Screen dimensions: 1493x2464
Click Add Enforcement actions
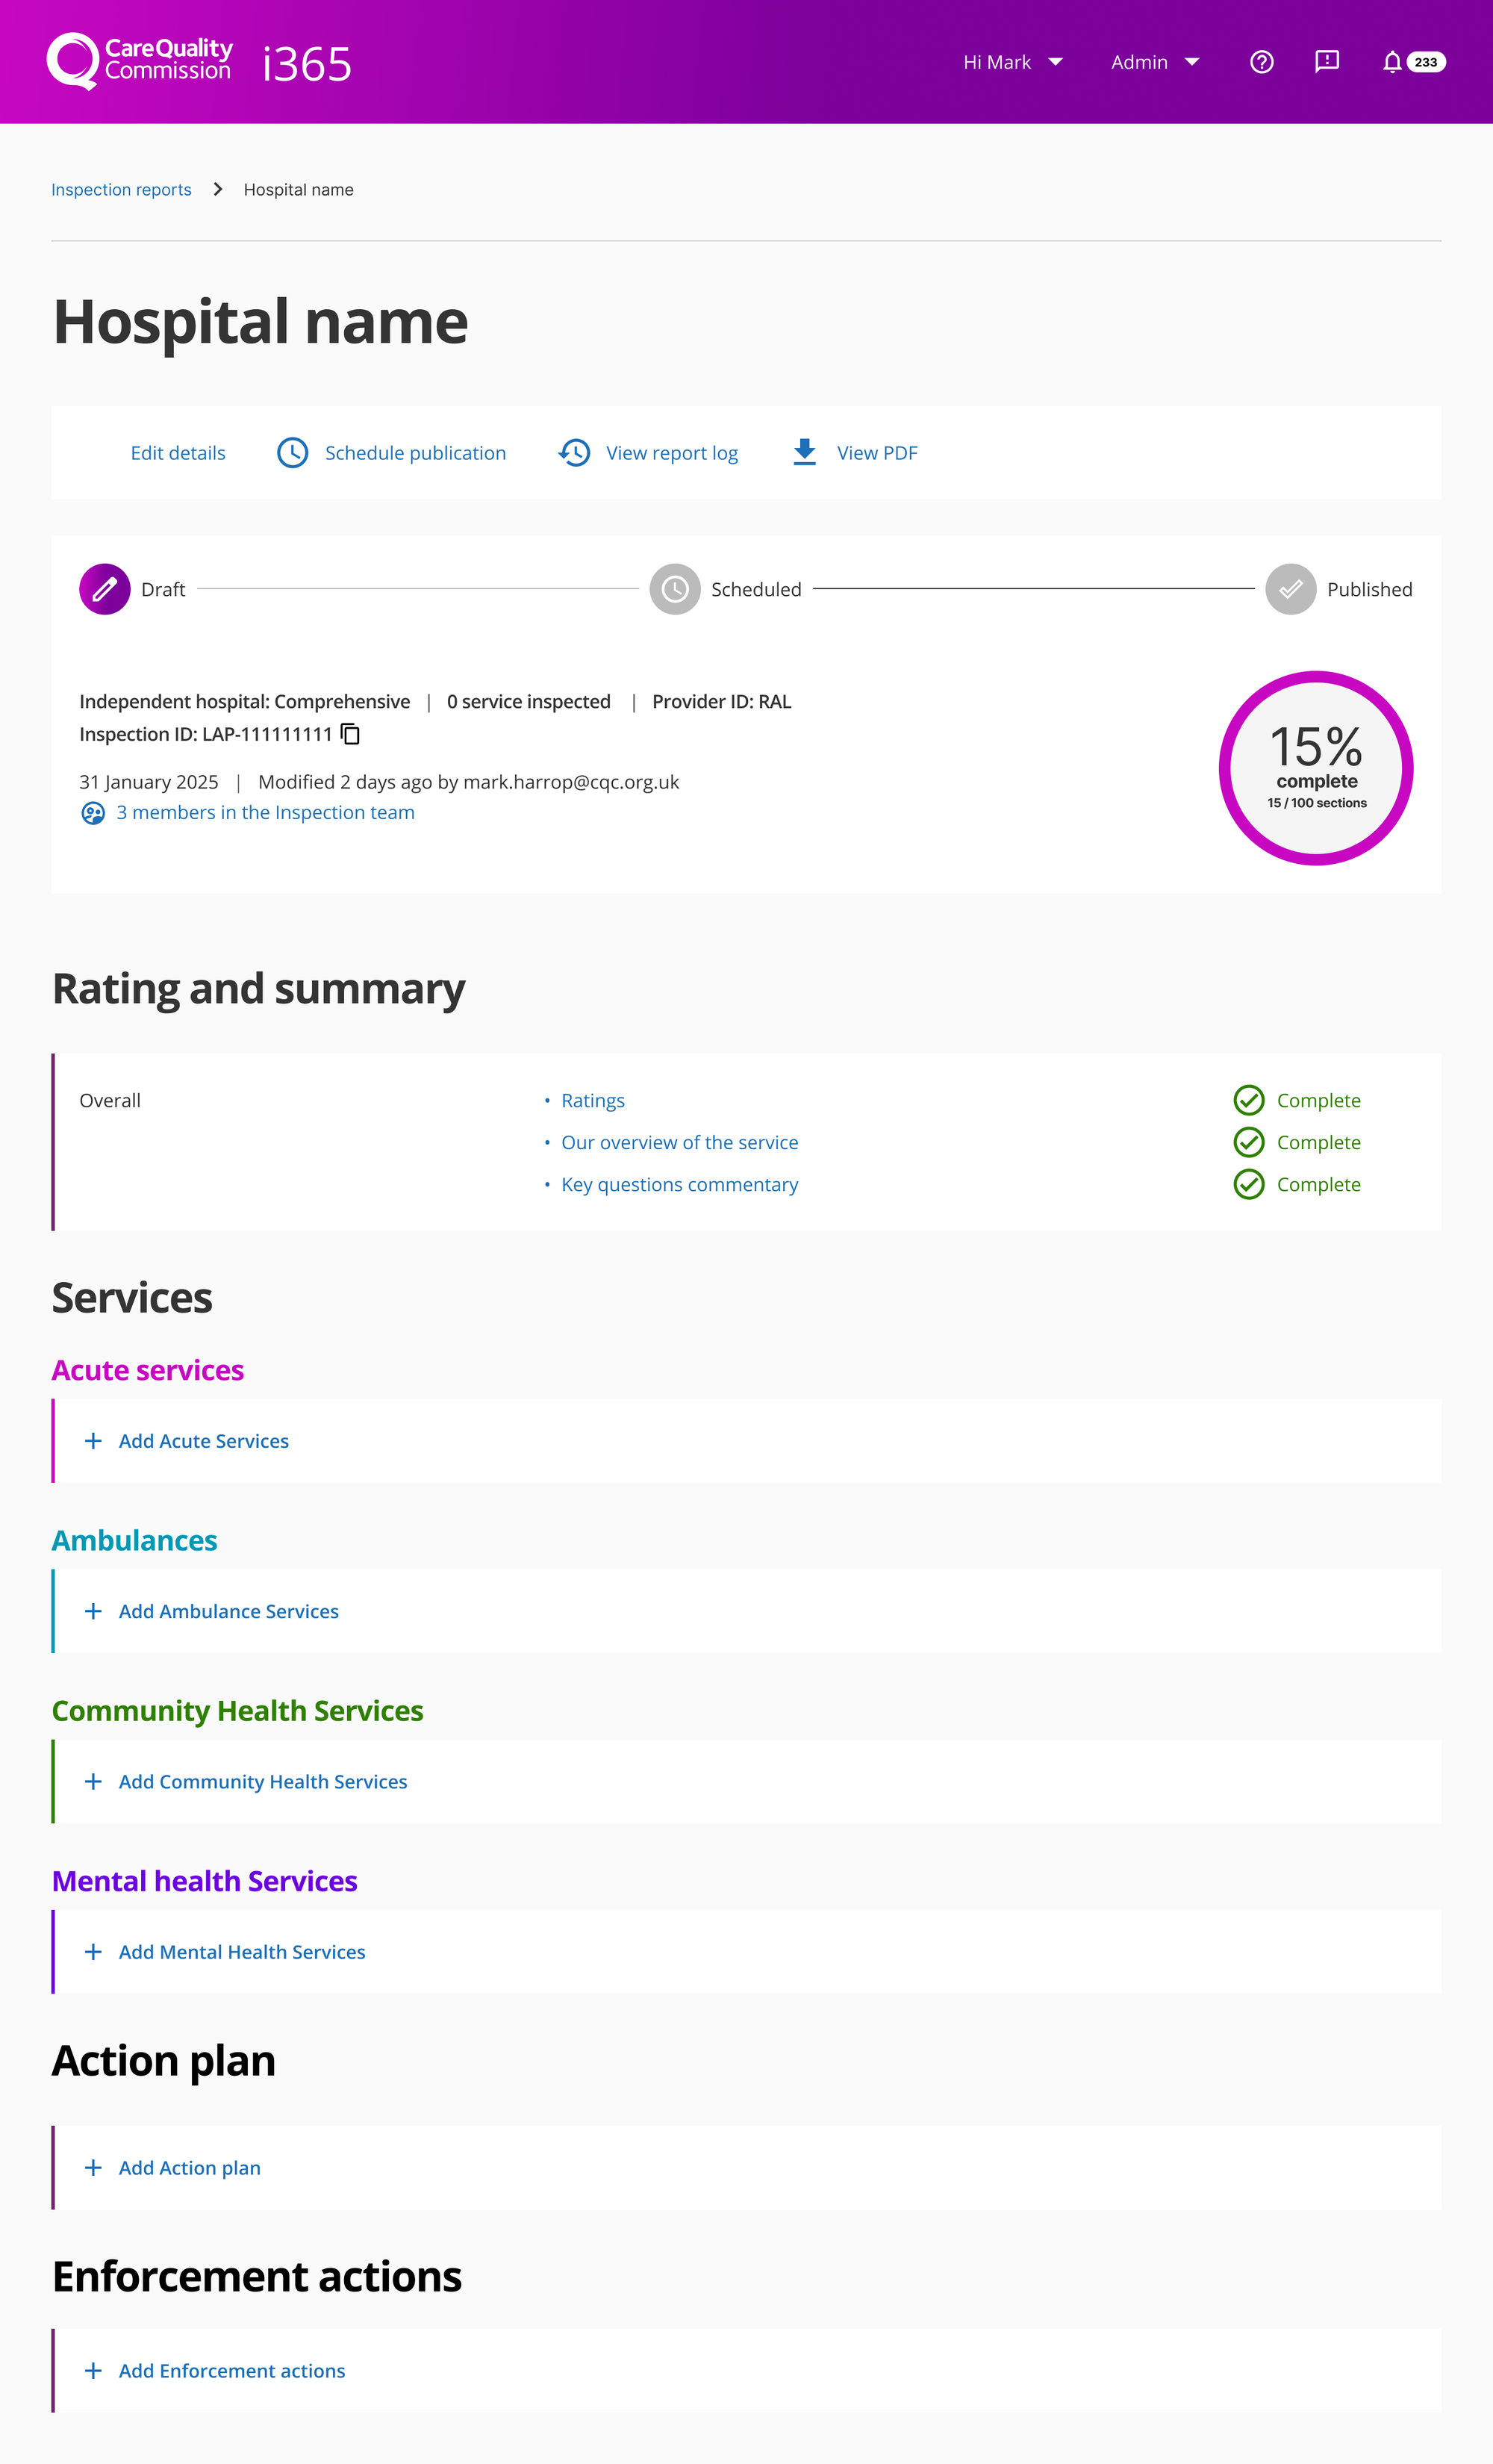(231, 2371)
